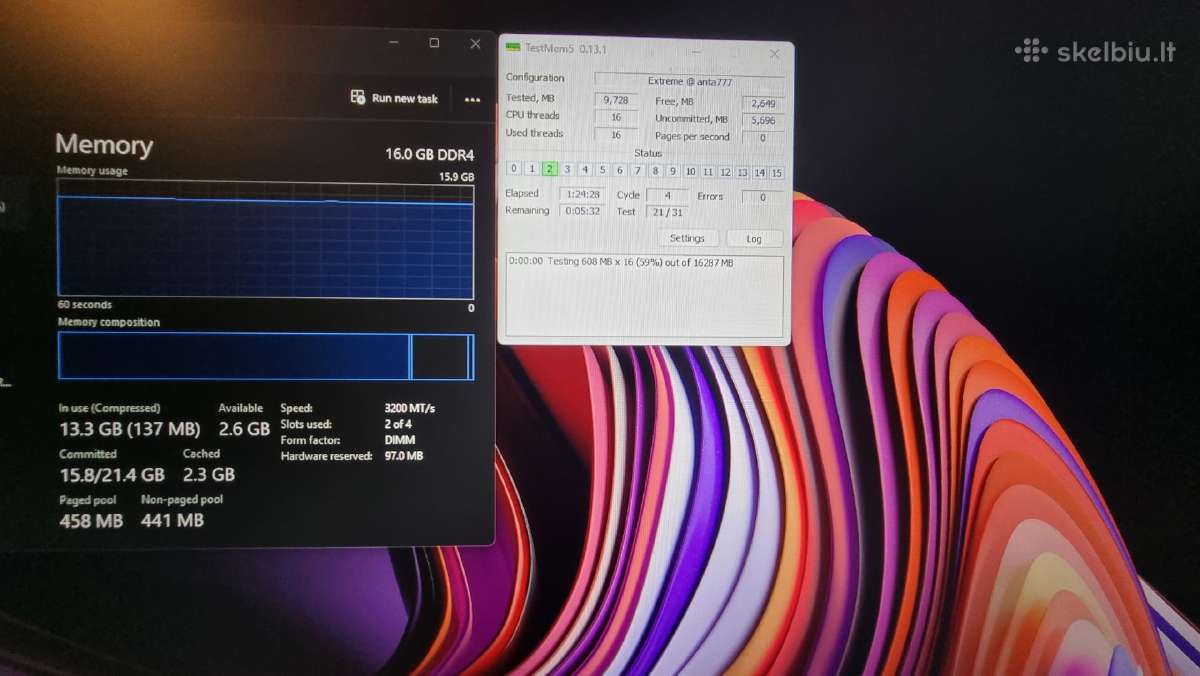Click the Hardware reserved value 97.0 MB
Image resolution: width=1200 pixels, height=676 pixels.
[404, 456]
